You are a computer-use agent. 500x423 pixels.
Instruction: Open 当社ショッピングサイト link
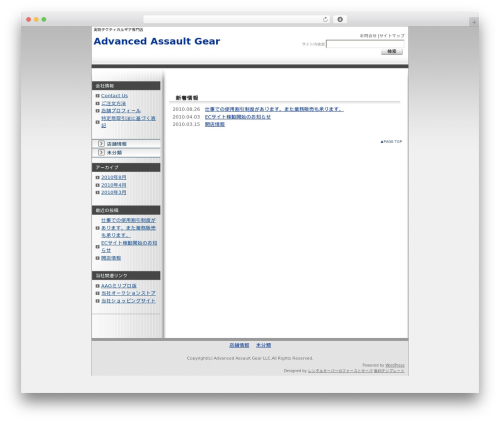point(128,301)
